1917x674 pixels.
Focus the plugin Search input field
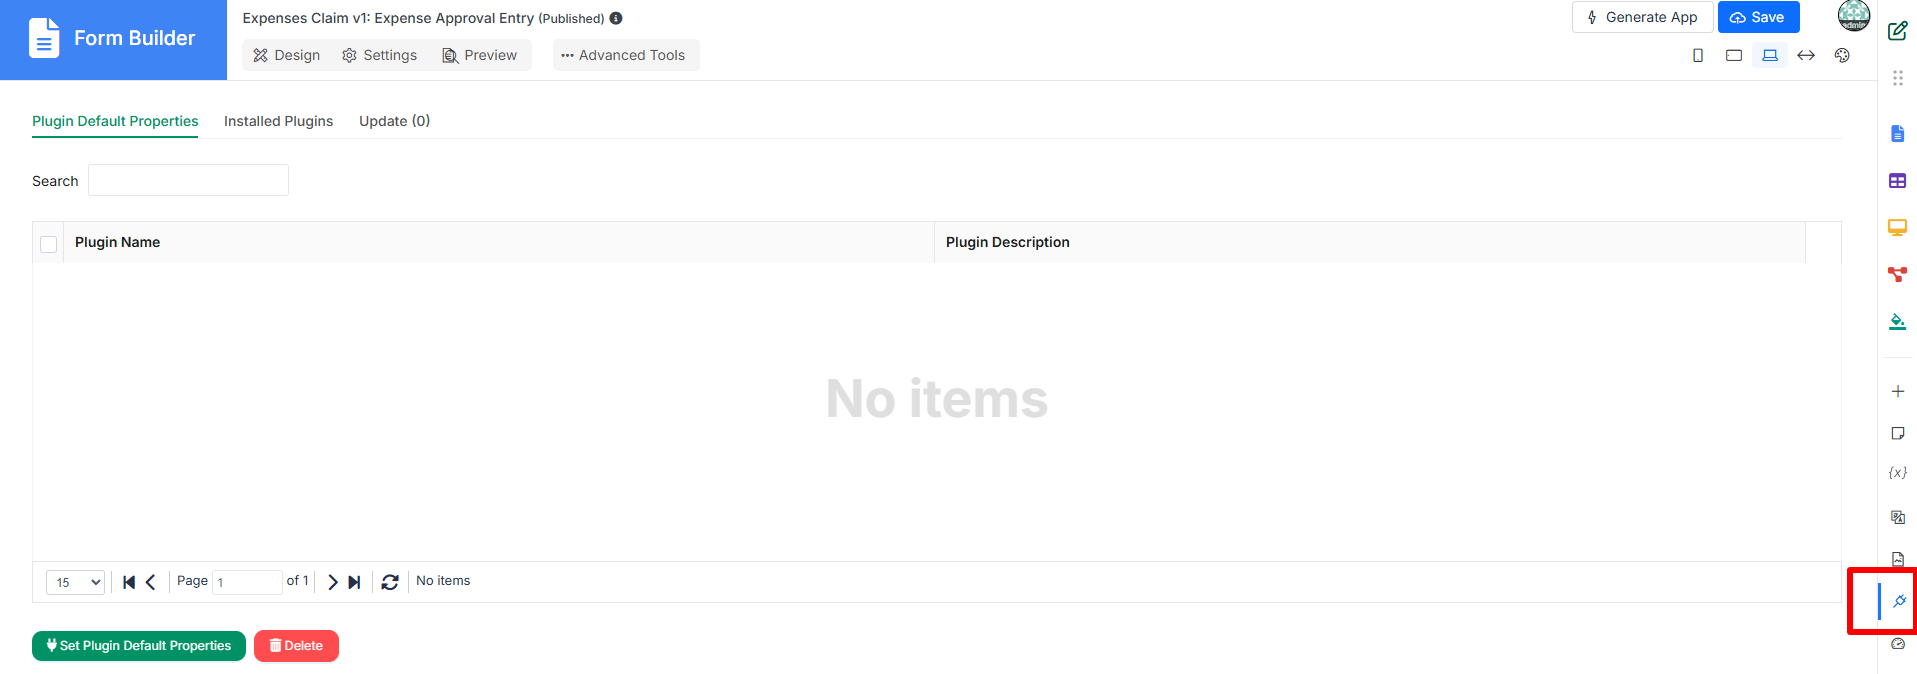pos(188,180)
